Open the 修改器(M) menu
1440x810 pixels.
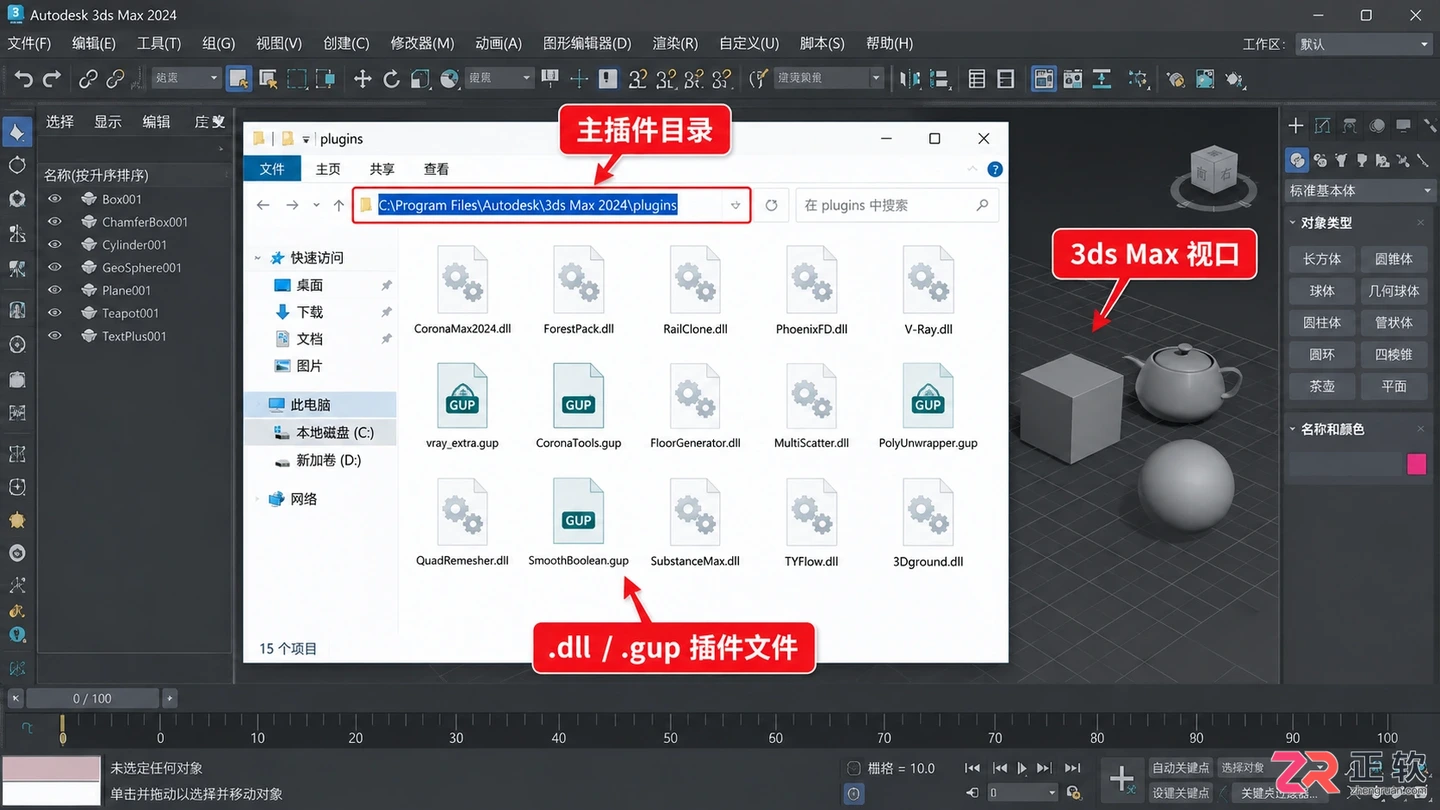pos(422,43)
